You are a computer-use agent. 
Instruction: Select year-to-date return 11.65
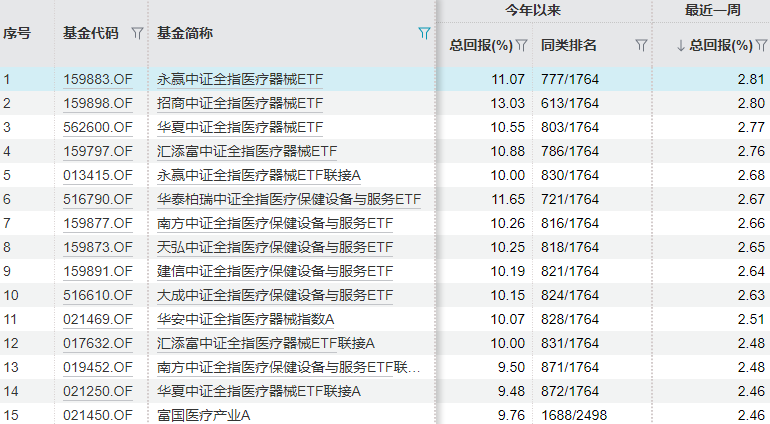point(508,199)
